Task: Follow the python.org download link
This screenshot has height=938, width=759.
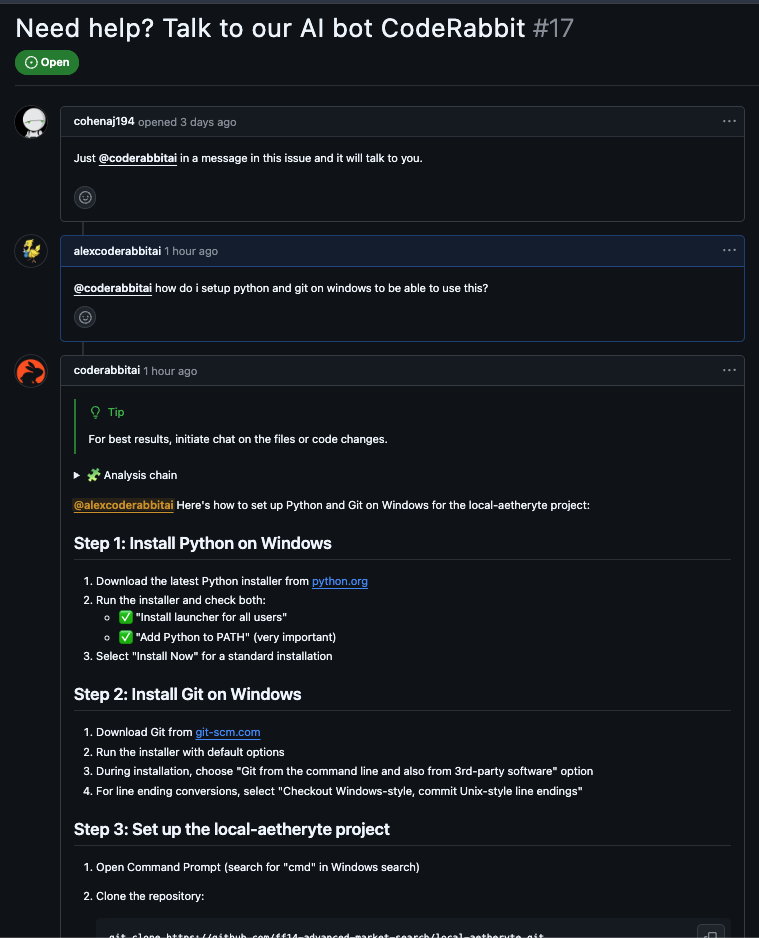Action: point(339,581)
